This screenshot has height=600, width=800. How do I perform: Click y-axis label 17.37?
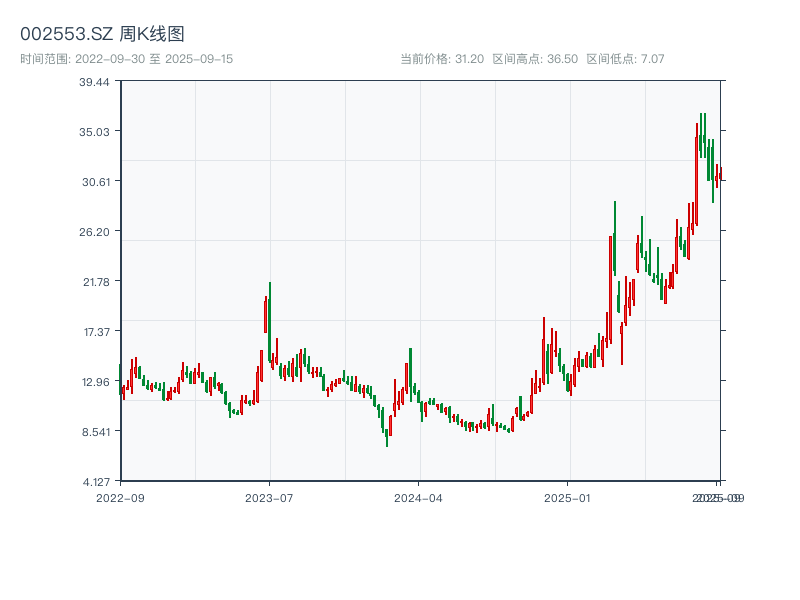pos(97,332)
